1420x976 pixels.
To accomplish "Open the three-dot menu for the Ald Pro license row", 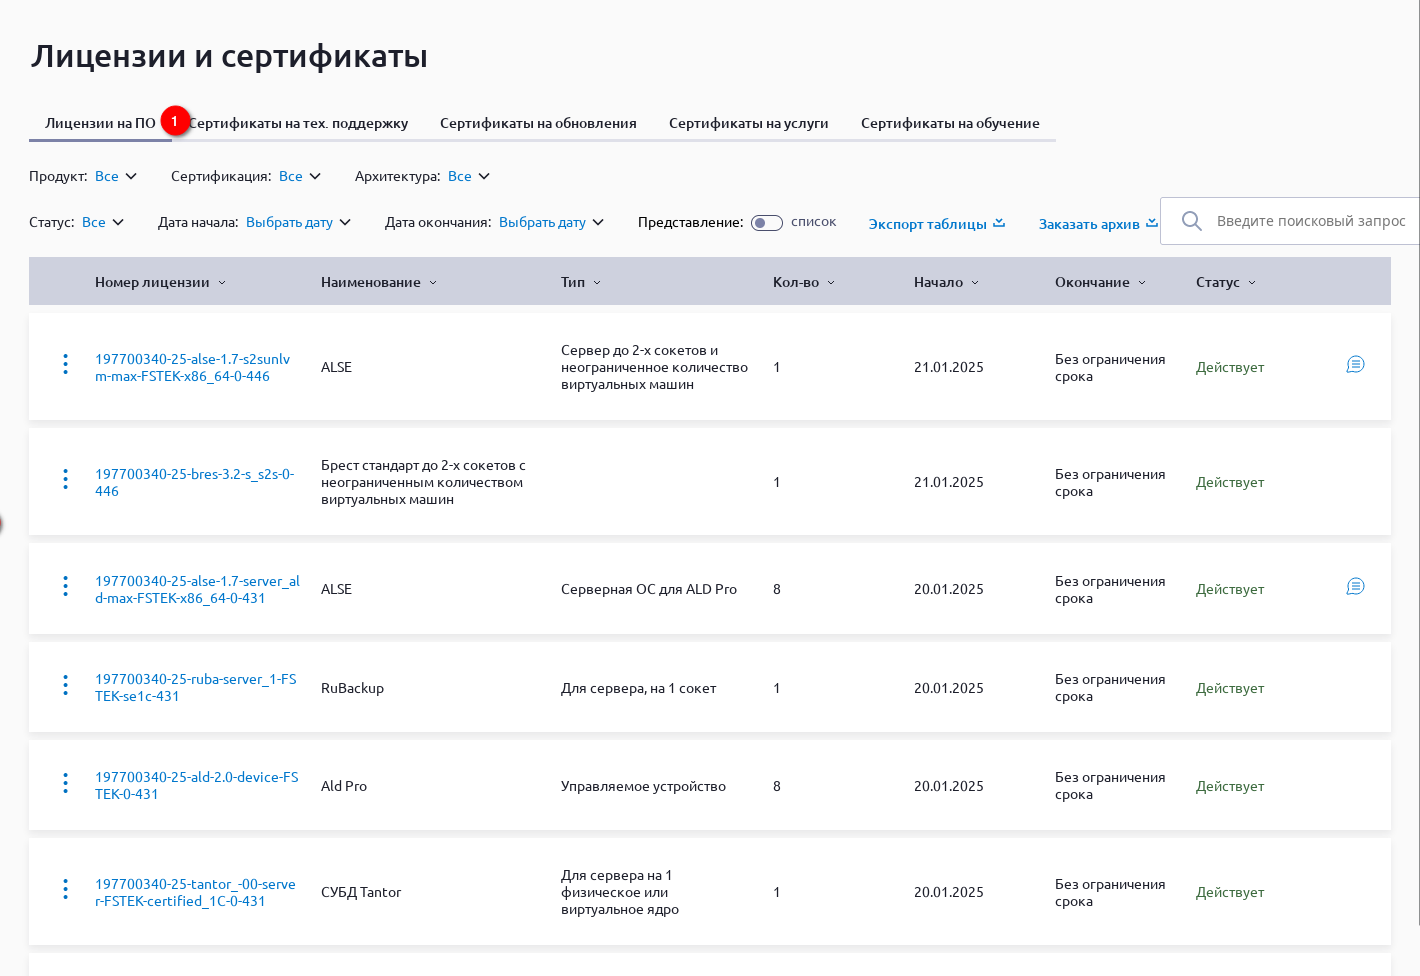I will coord(66,784).
